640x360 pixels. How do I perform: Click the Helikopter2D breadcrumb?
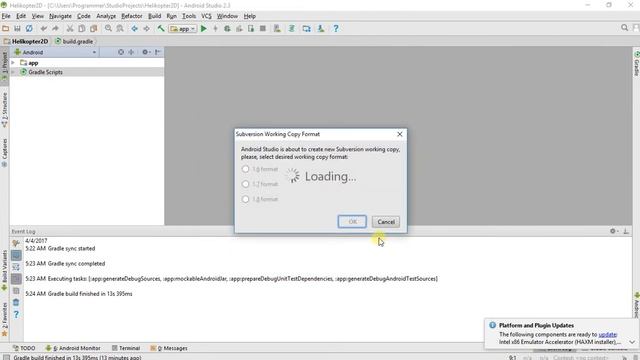[26, 41]
